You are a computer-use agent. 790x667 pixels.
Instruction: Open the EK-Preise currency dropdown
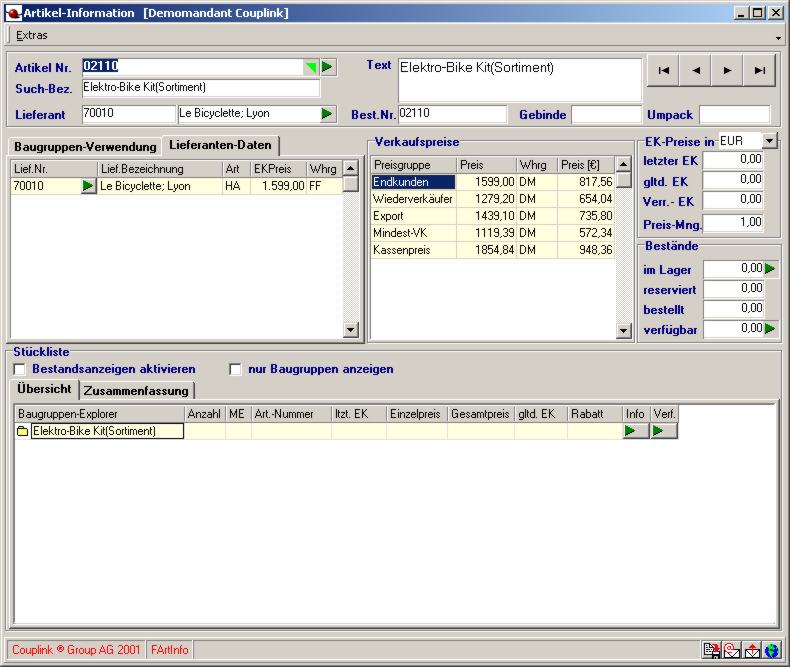point(769,141)
